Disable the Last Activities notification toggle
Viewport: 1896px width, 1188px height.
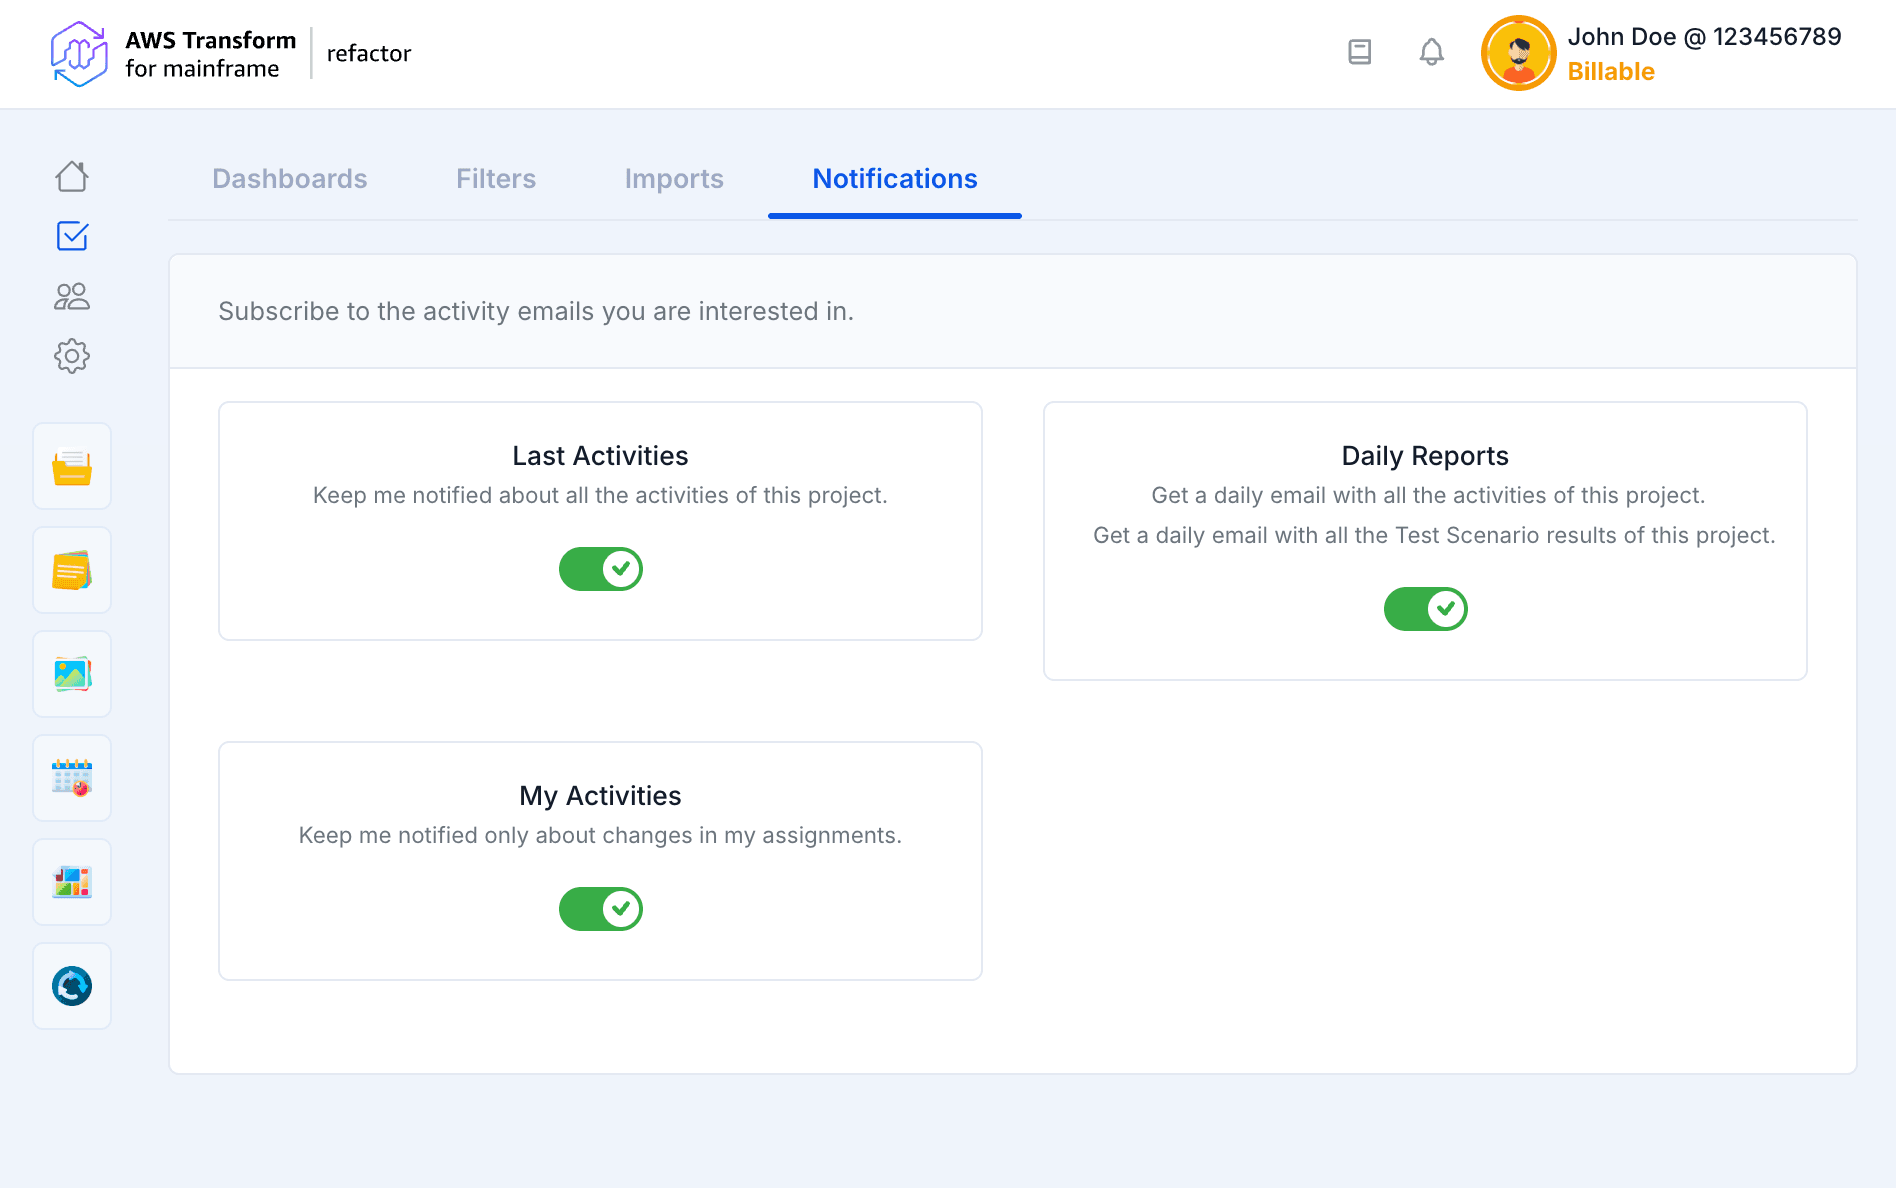pos(600,569)
